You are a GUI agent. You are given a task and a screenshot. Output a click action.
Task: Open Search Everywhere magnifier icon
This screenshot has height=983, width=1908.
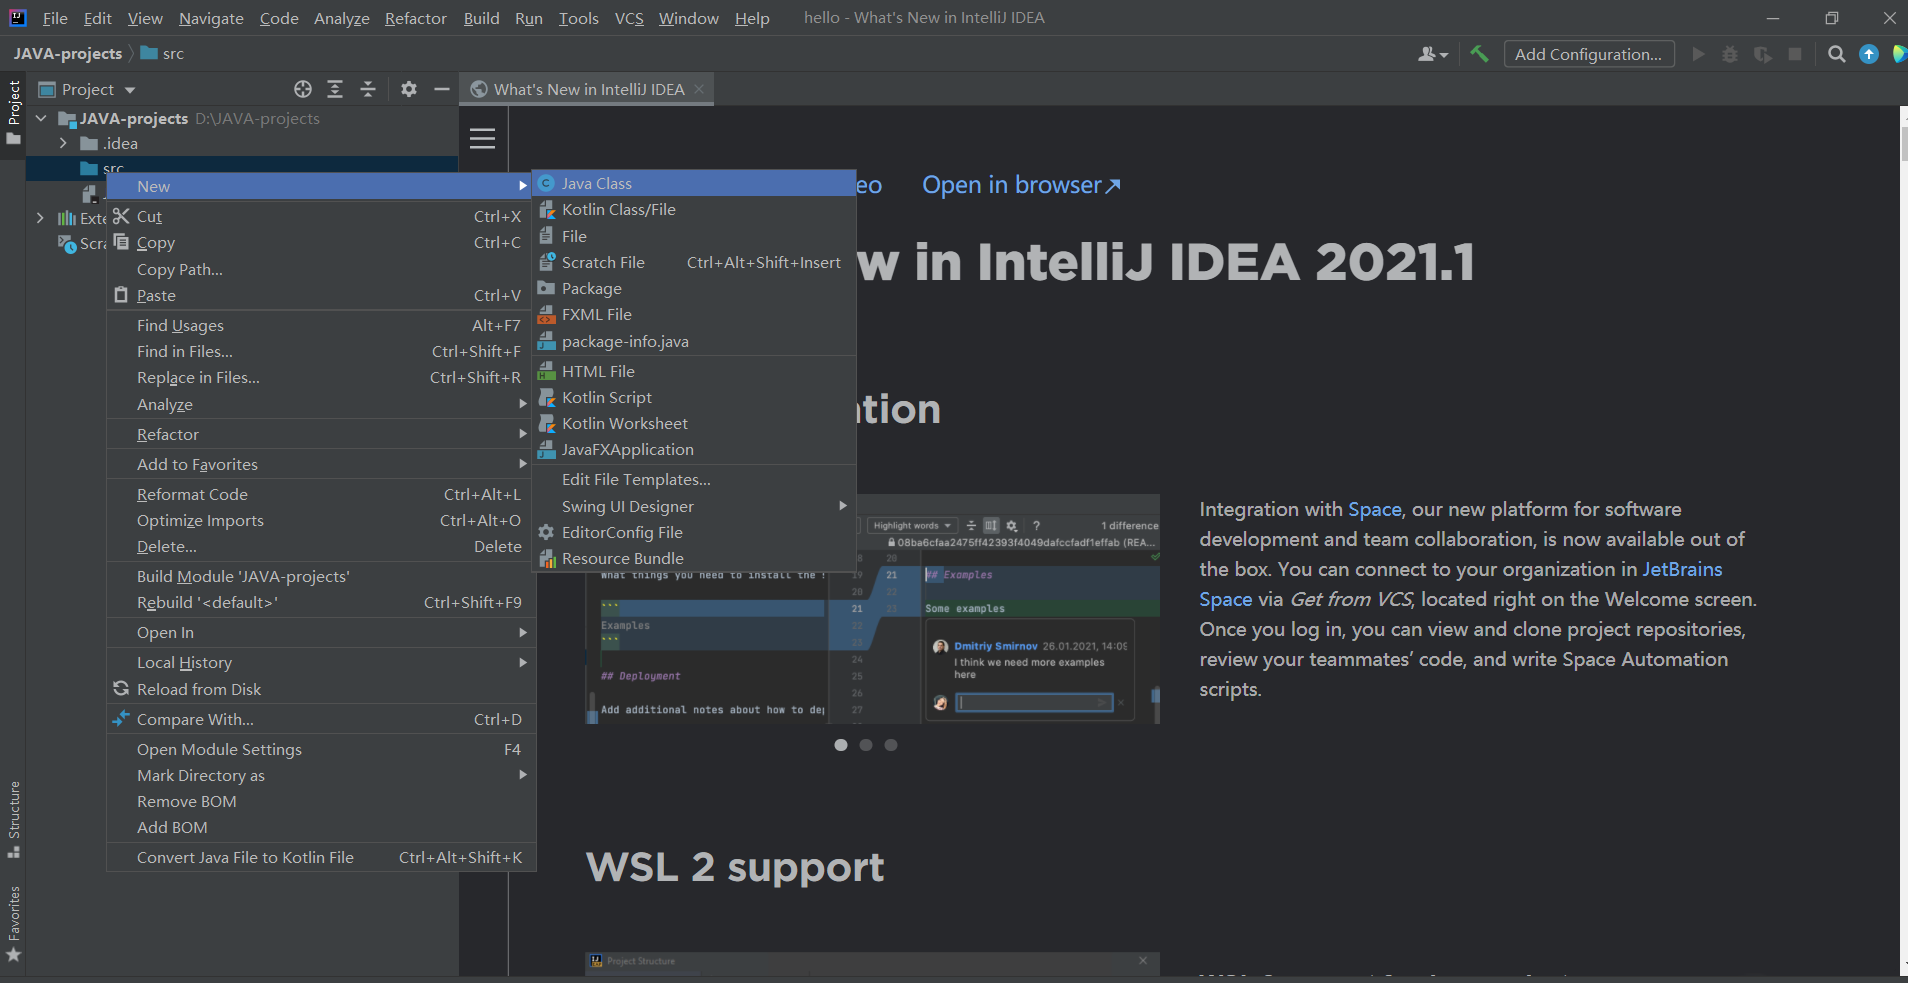click(1836, 54)
